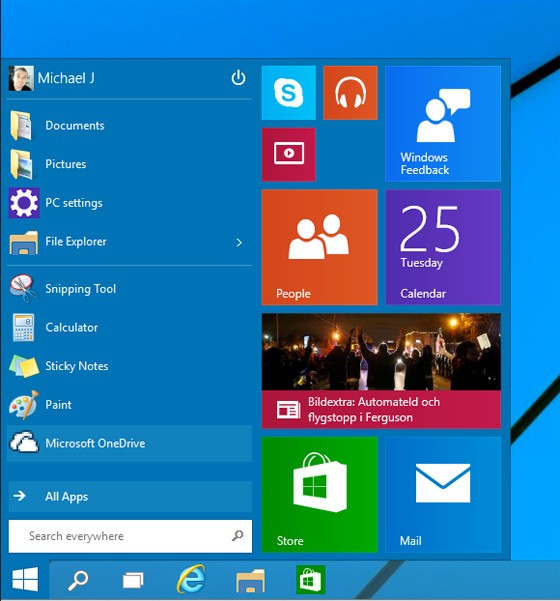Image resolution: width=560 pixels, height=601 pixels.
Task: Open the Pictures folder icon
Action: click(21, 164)
